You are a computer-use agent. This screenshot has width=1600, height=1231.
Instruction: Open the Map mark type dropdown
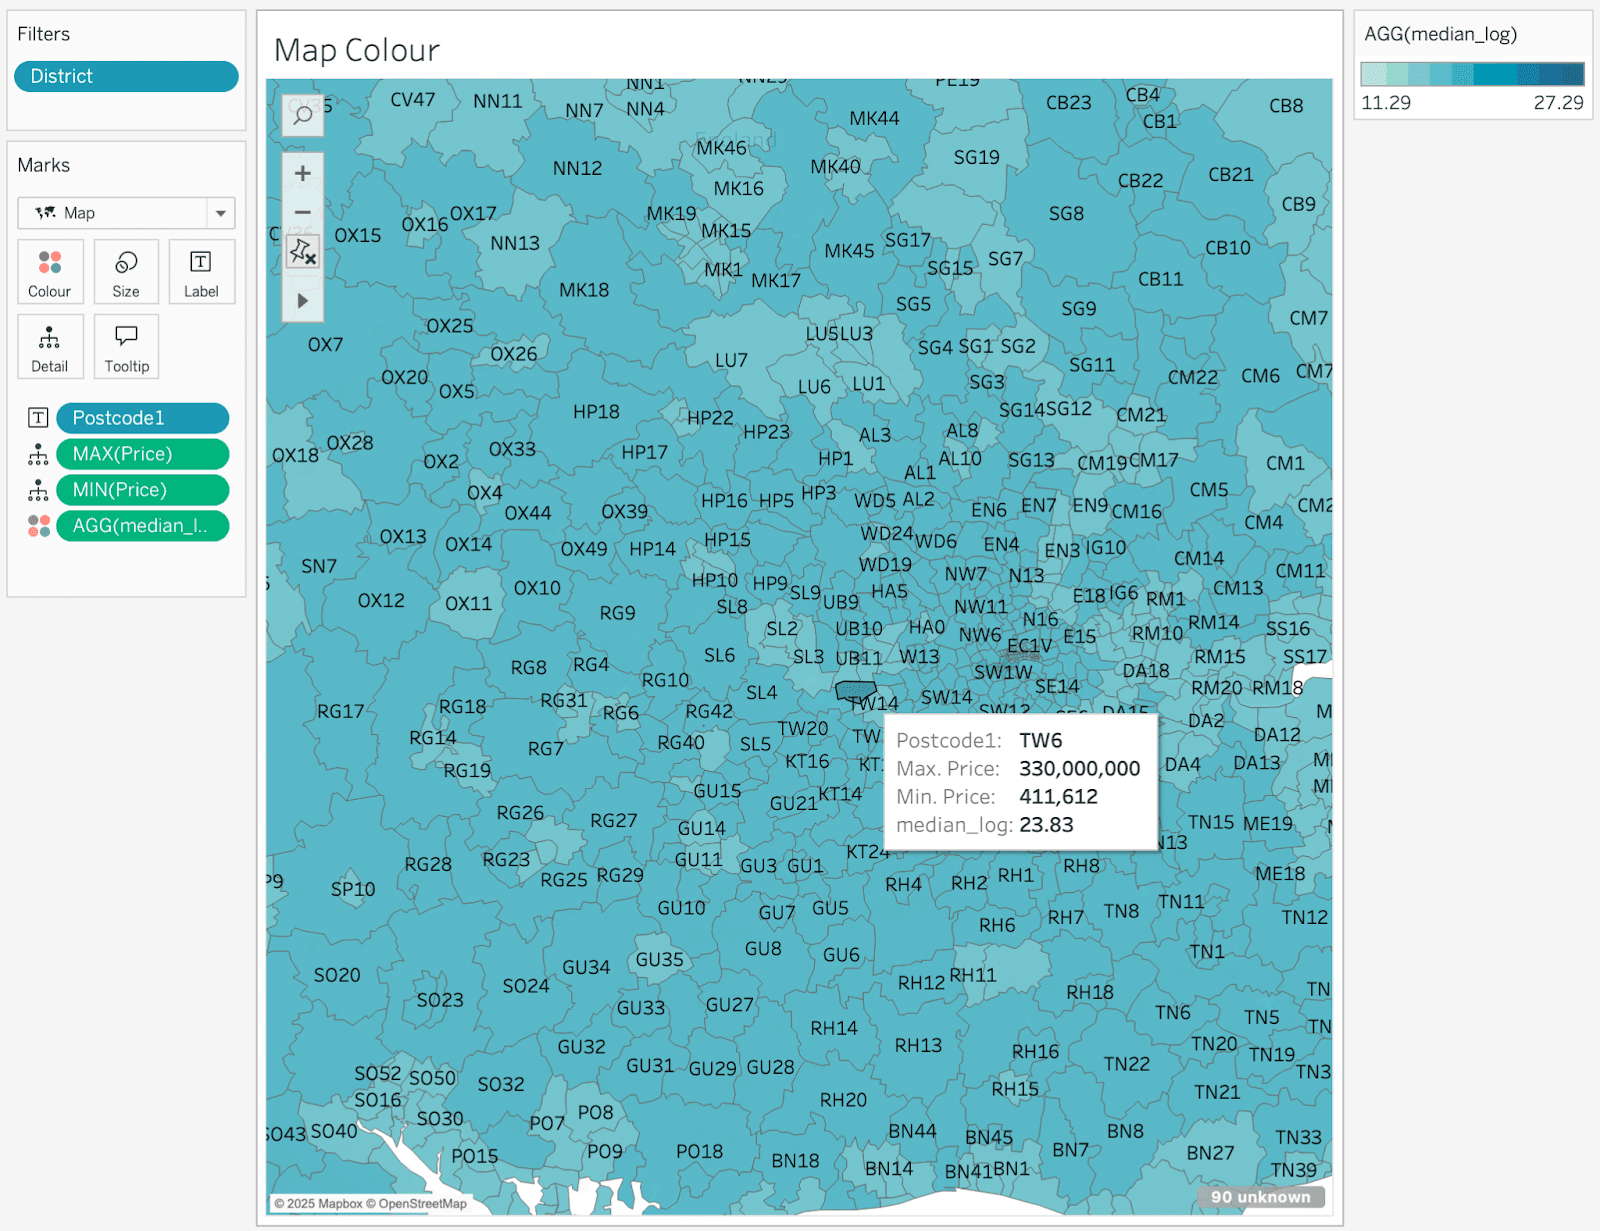(x=126, y=213)
